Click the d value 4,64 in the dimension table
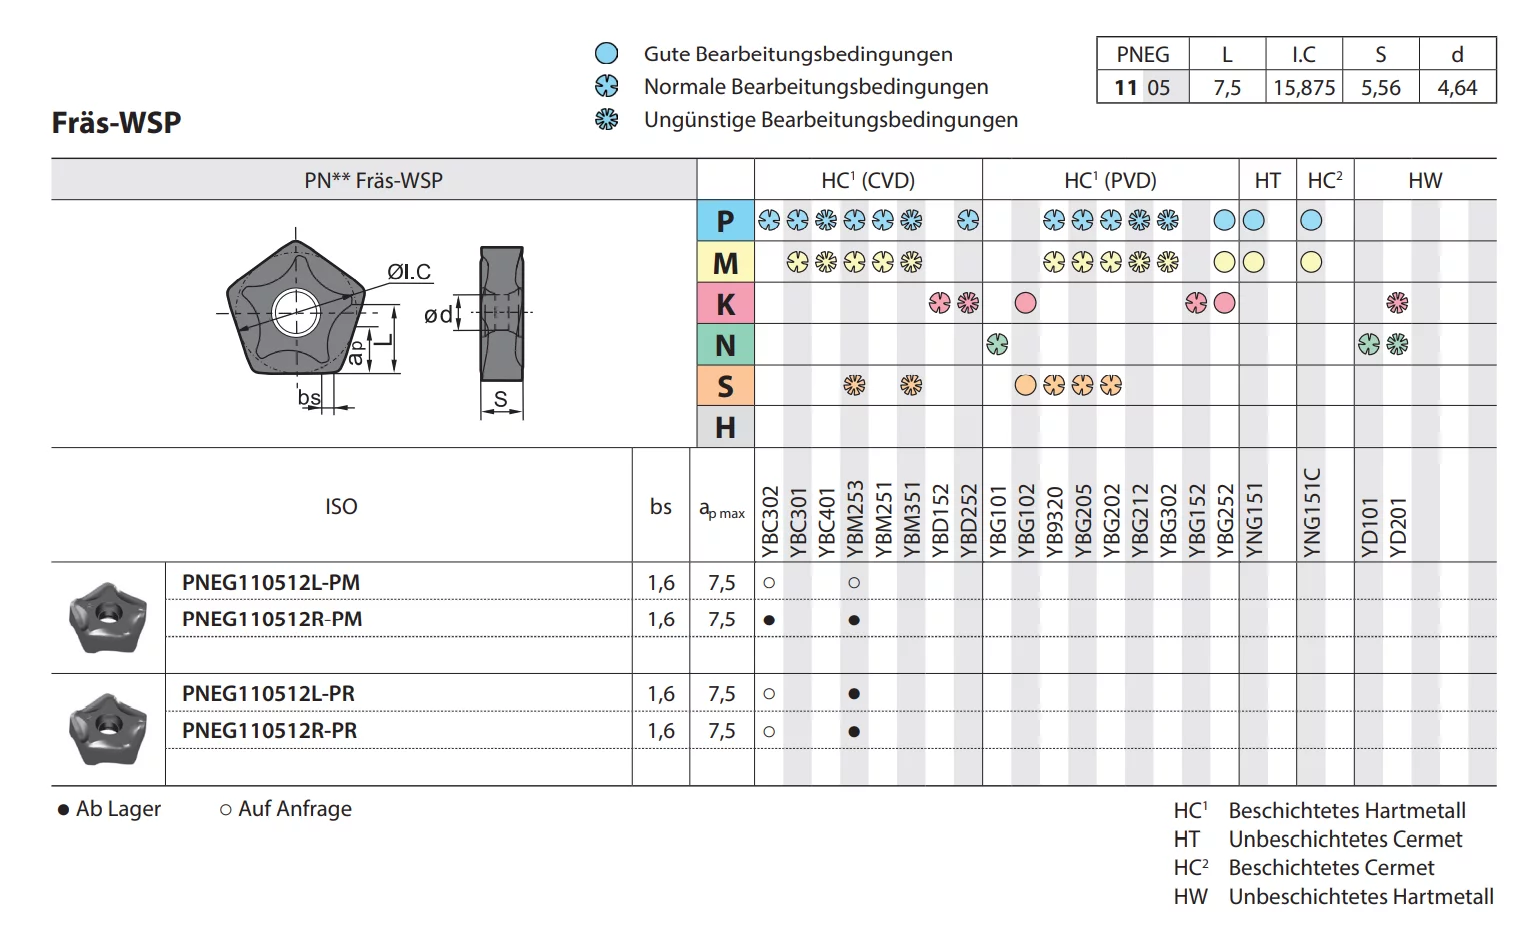This screenshot has width=1533, height=946. coord(1457,88)
